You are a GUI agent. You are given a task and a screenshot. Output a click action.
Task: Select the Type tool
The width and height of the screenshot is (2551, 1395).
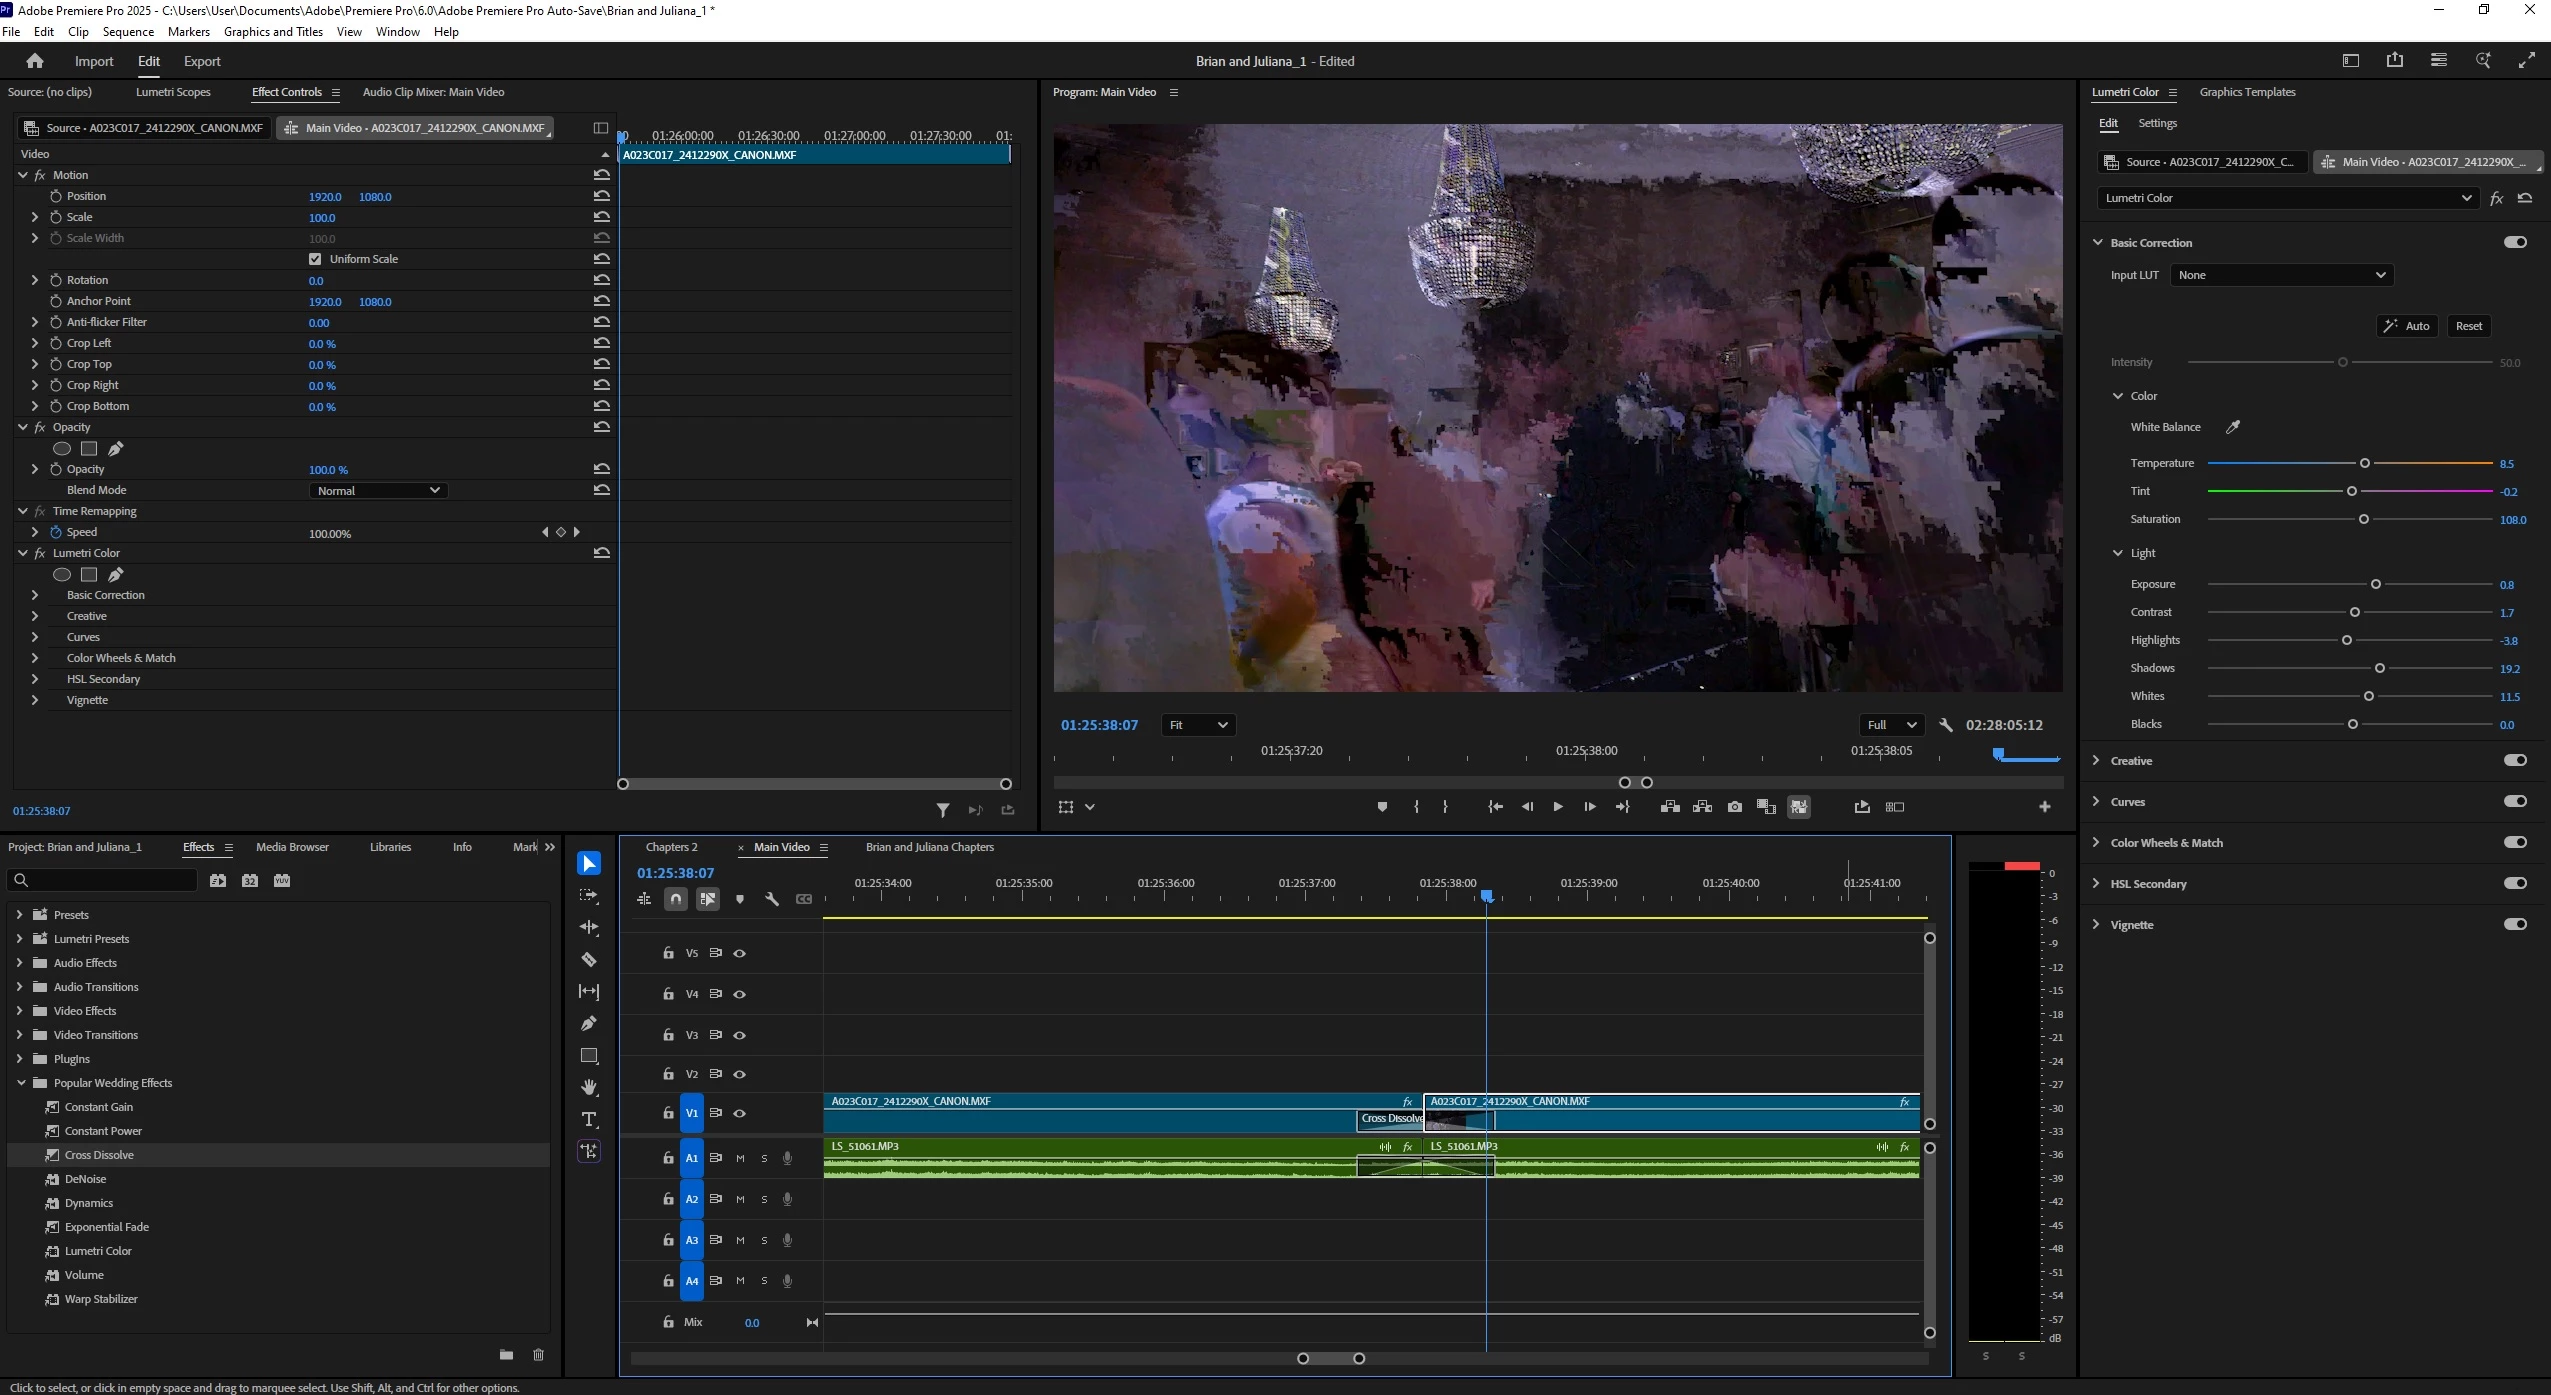click(x=589, y=1119)
